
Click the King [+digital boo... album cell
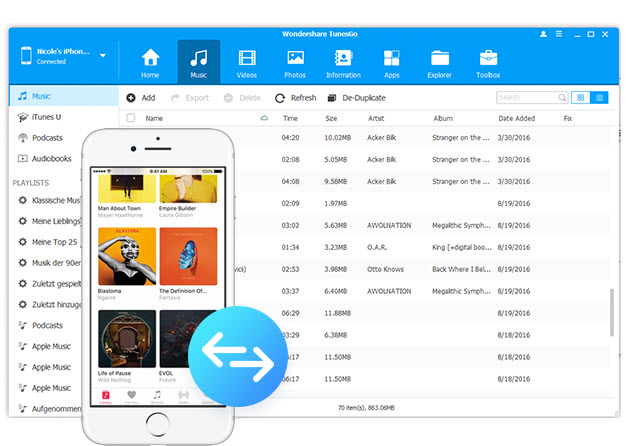click(x=462, y=247)
